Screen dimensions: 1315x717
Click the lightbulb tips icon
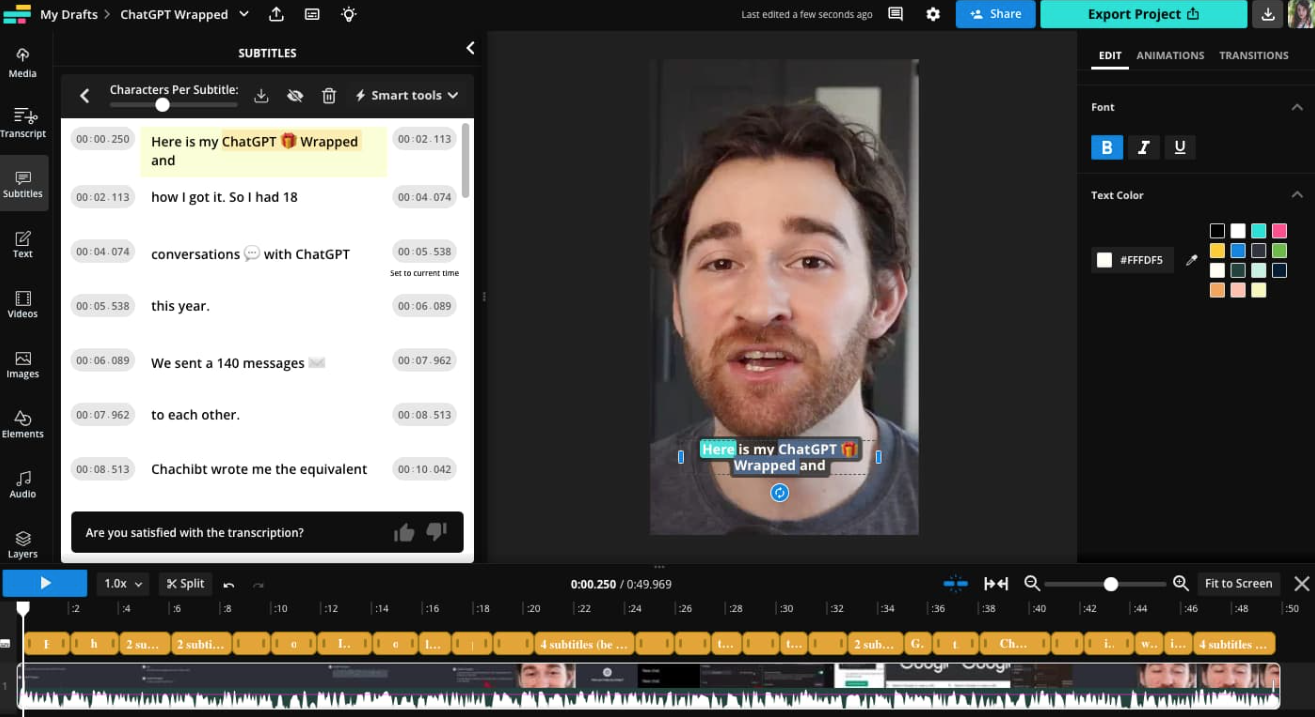tap(348, 14)
